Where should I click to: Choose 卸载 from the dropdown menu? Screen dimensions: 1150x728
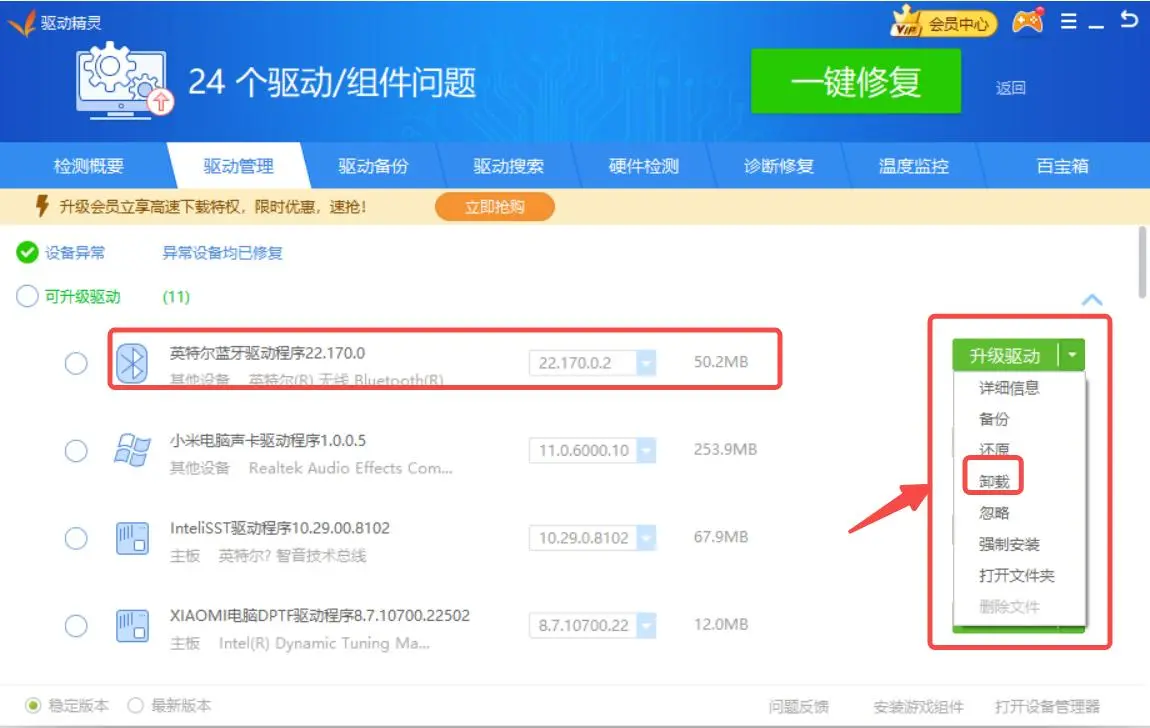(994, 482)
